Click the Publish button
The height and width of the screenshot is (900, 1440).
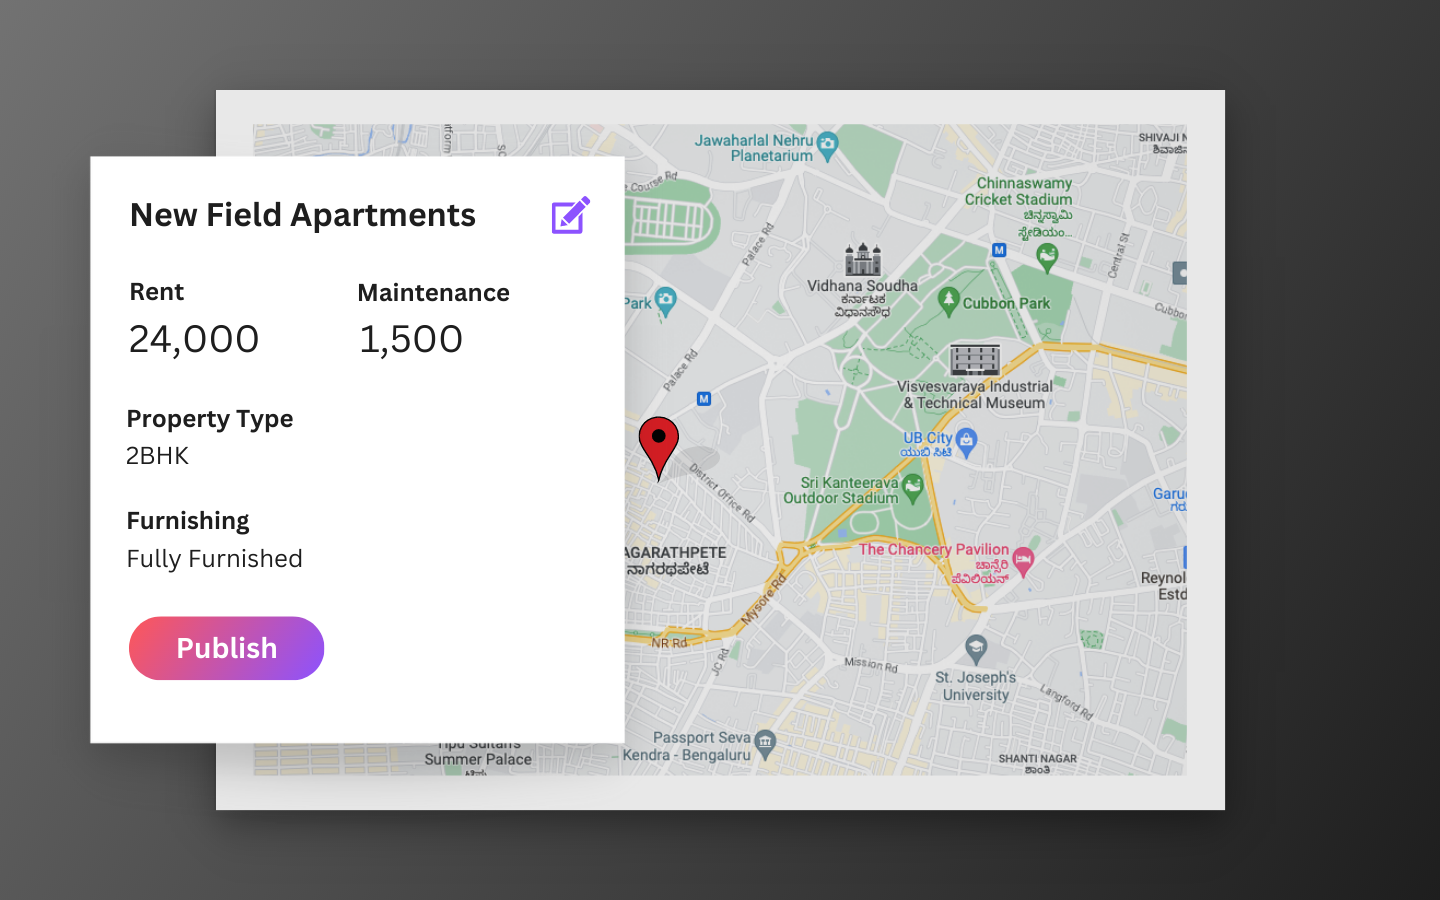tap(227, 648)
